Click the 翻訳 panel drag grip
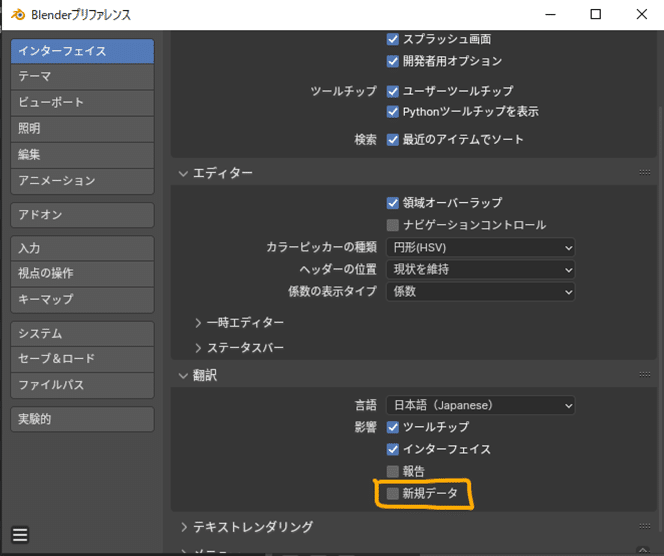The height and width of the screenshot is (556, 664). point(645,374)
